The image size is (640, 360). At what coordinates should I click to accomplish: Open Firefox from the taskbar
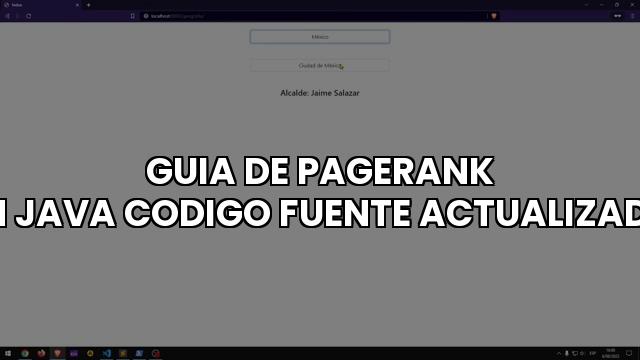pos(41,353)
